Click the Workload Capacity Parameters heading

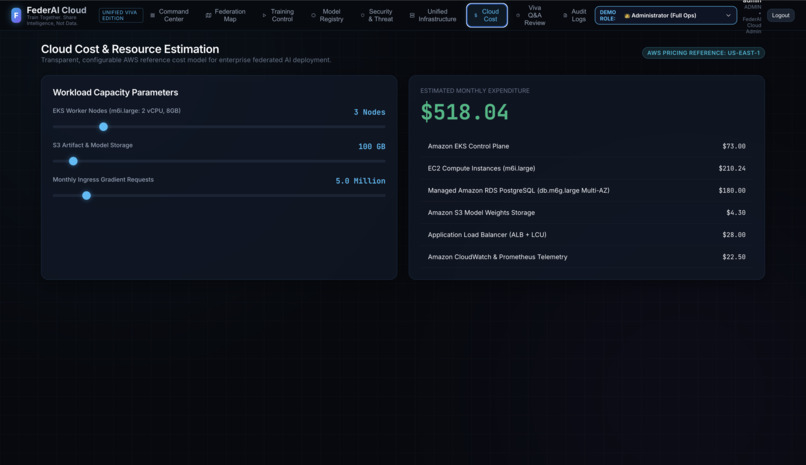(x=115, y=92)
